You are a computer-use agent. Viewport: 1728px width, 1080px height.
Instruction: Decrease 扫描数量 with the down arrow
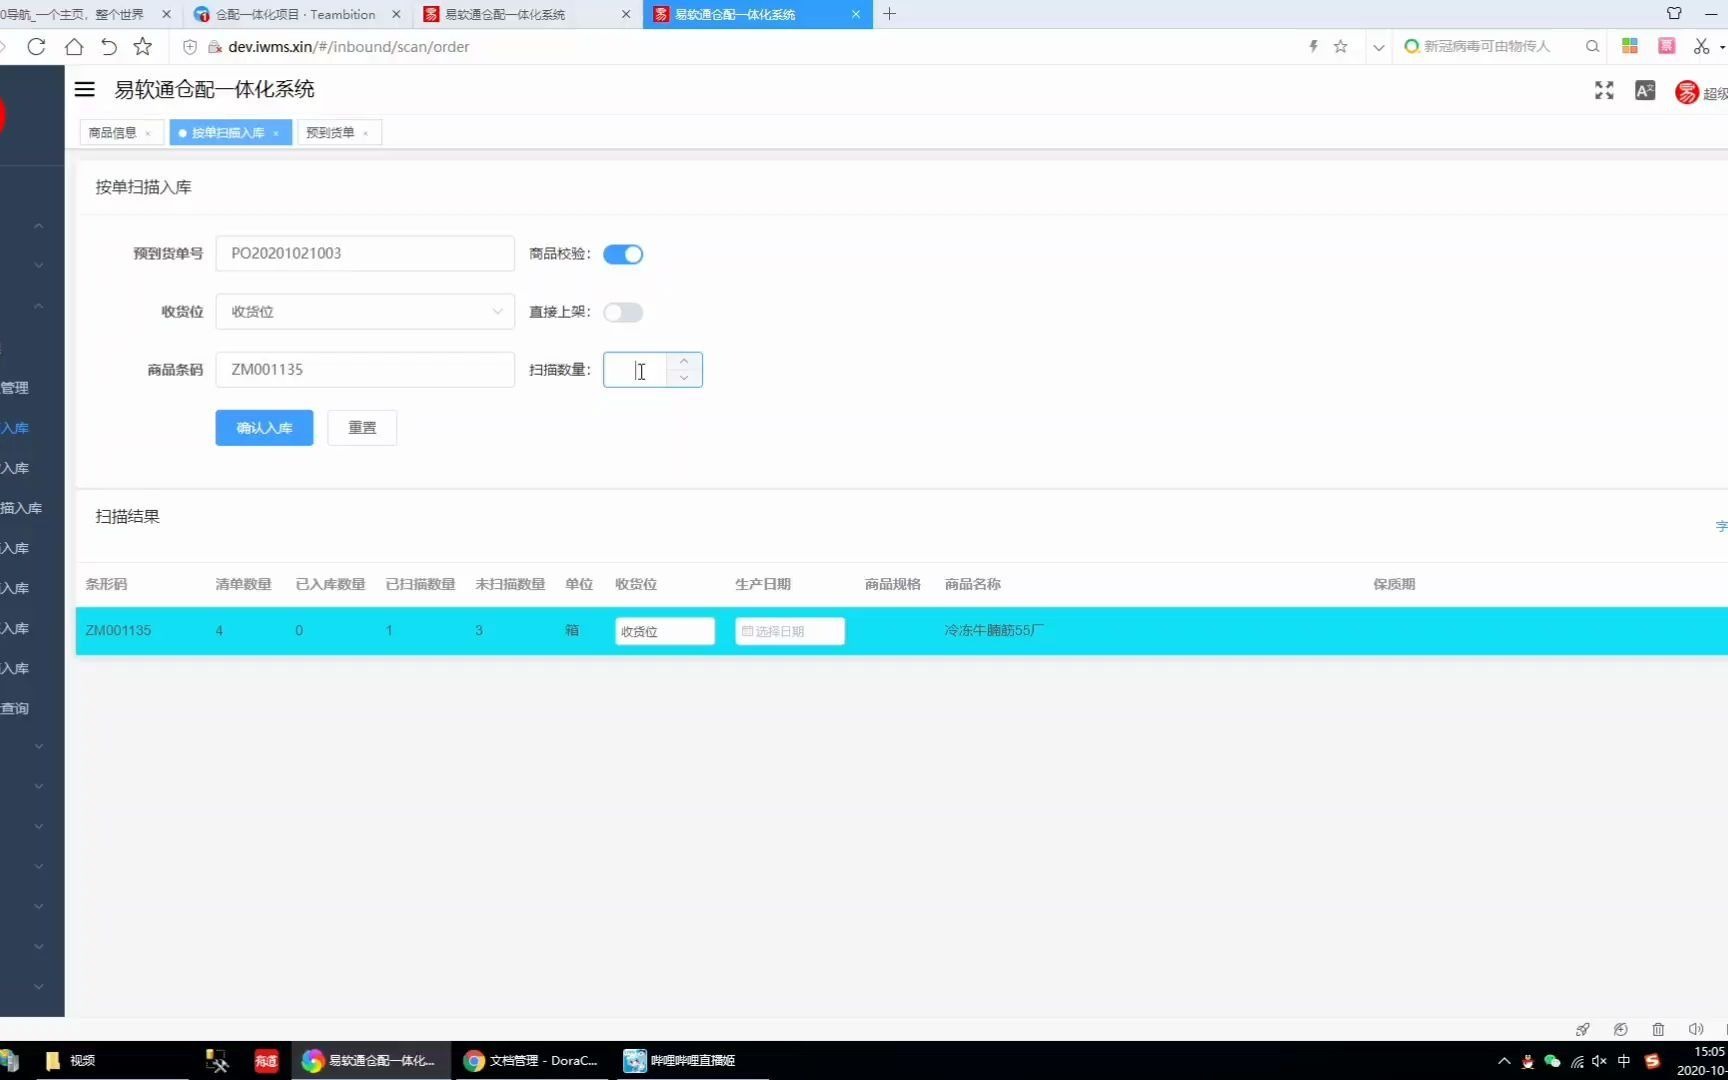tap(684, 378)
